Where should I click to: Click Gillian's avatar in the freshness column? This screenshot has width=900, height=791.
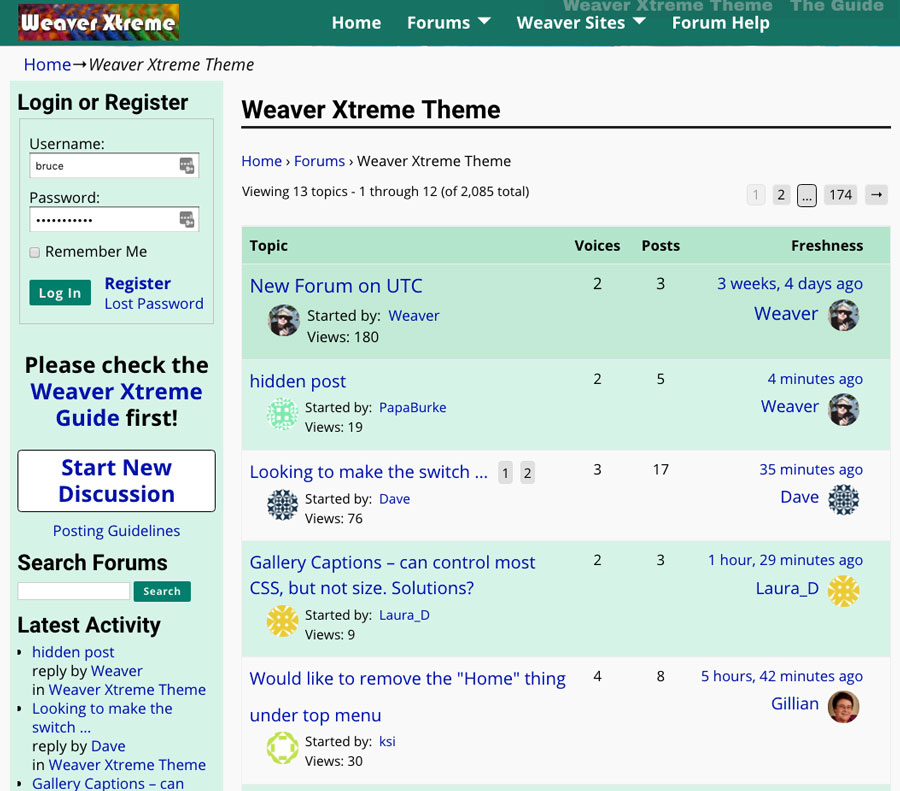coord(843,704)
